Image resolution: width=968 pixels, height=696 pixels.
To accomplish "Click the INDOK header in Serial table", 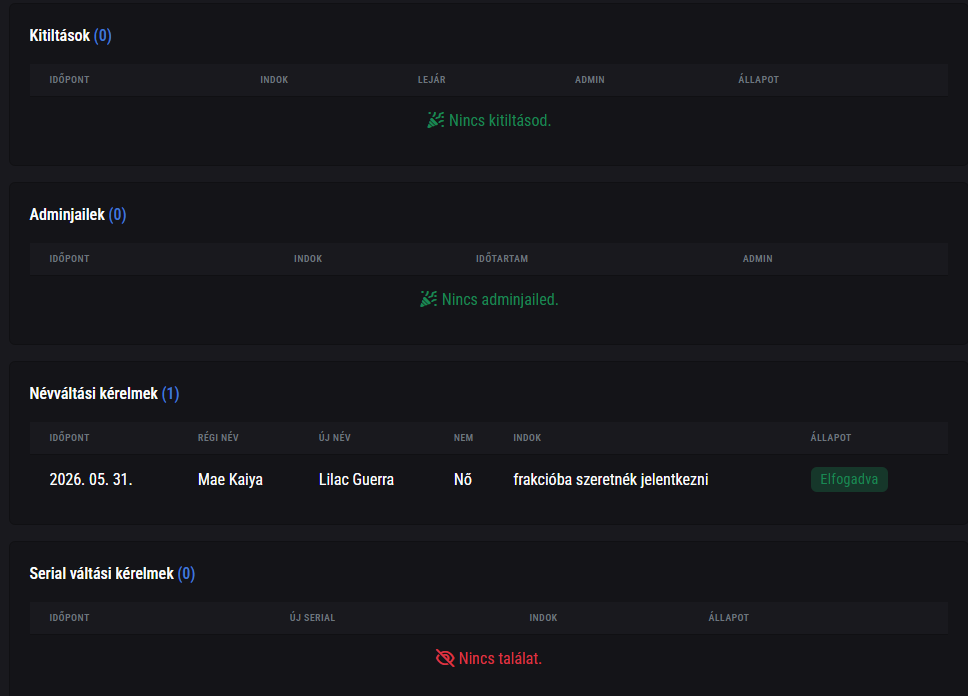I will [x=543, y=618].
